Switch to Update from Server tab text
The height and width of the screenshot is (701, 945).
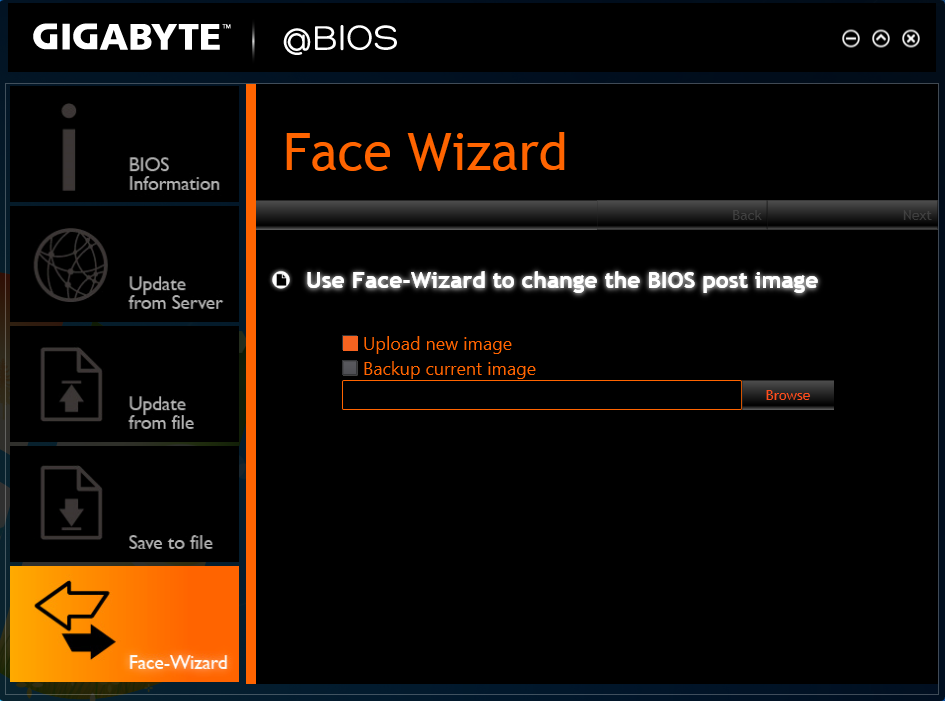(x=175, y=293)
